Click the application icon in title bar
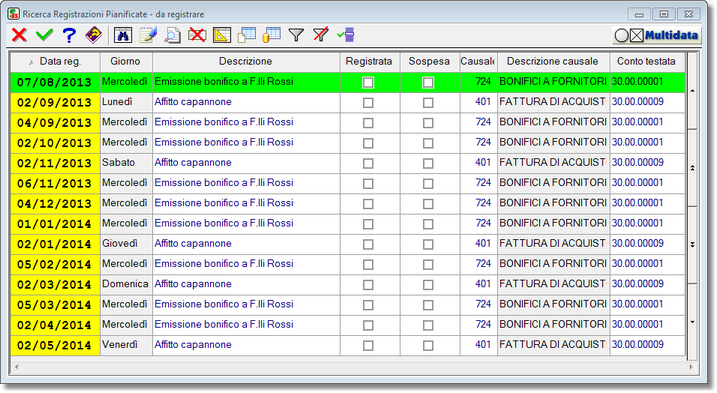The height and width of the screenshot is (393, 717). tap(14, 14)
